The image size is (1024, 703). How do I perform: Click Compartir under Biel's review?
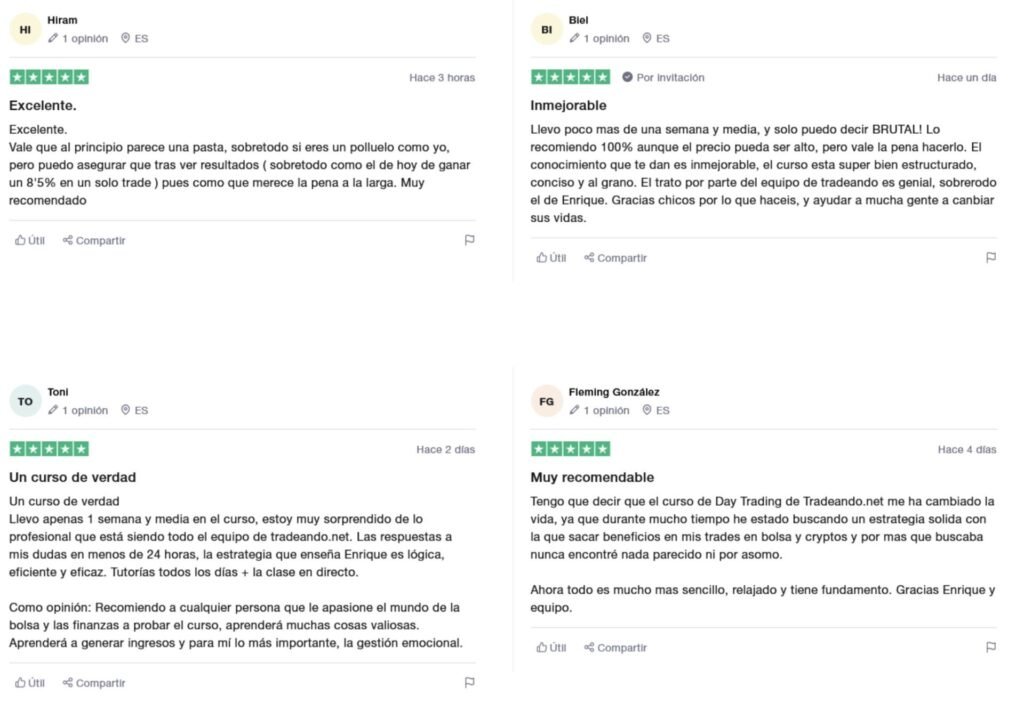pyautogui.click(x=615, y=257)
